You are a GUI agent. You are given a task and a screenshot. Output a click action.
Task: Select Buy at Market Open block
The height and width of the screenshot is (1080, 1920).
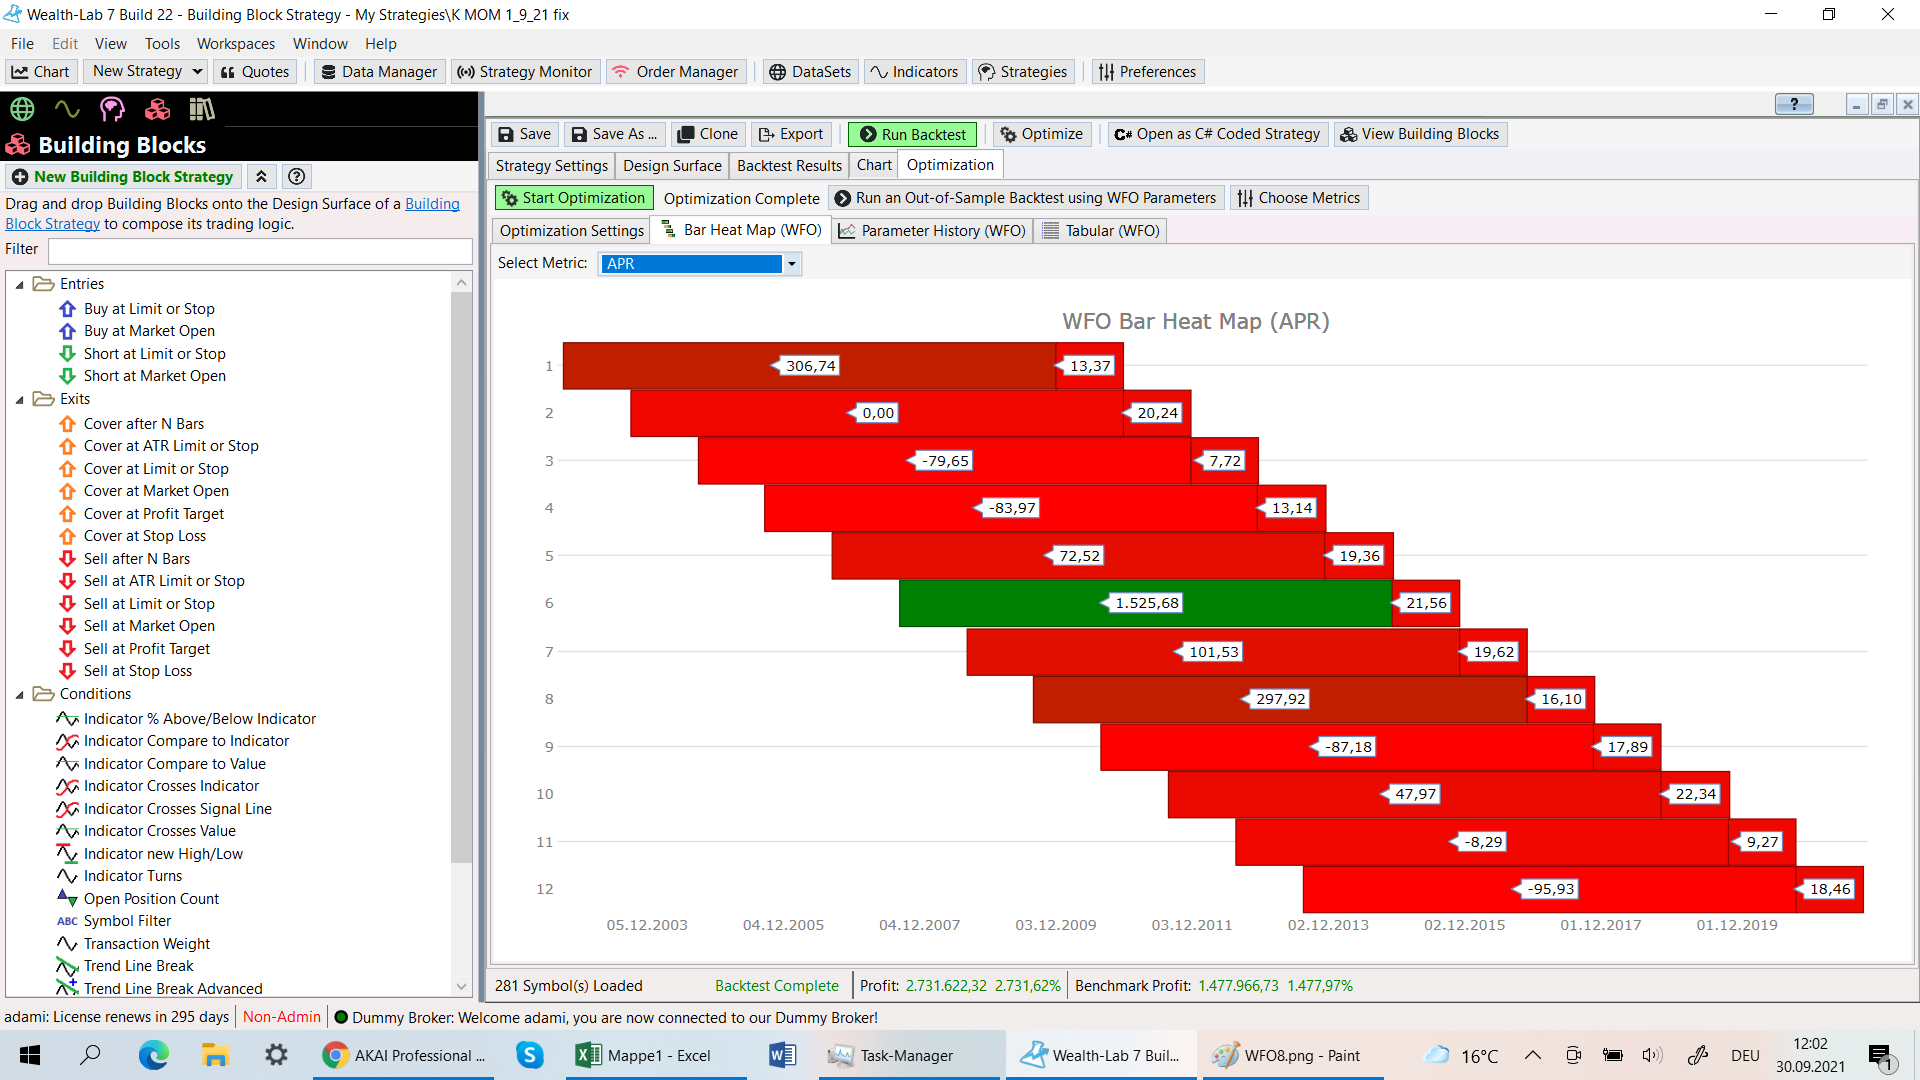pos(149,331)
